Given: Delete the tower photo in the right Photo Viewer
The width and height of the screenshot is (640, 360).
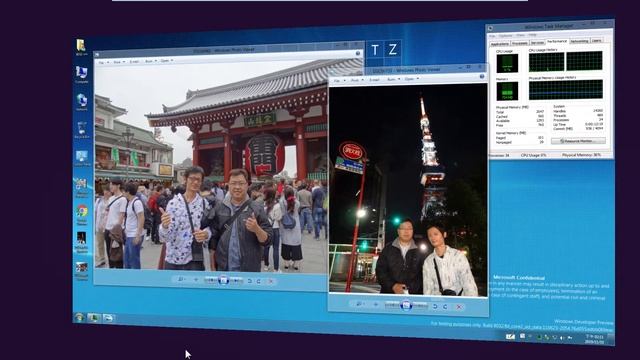Looking at the screenshot, I should click(459, 307).
